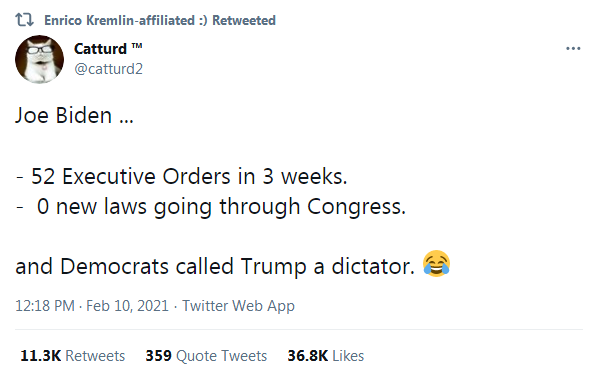The width and height of the screenshot is (598, 380).
Task: Click the '52 Executive Orders' line
Action: click(x=182, y=176)
